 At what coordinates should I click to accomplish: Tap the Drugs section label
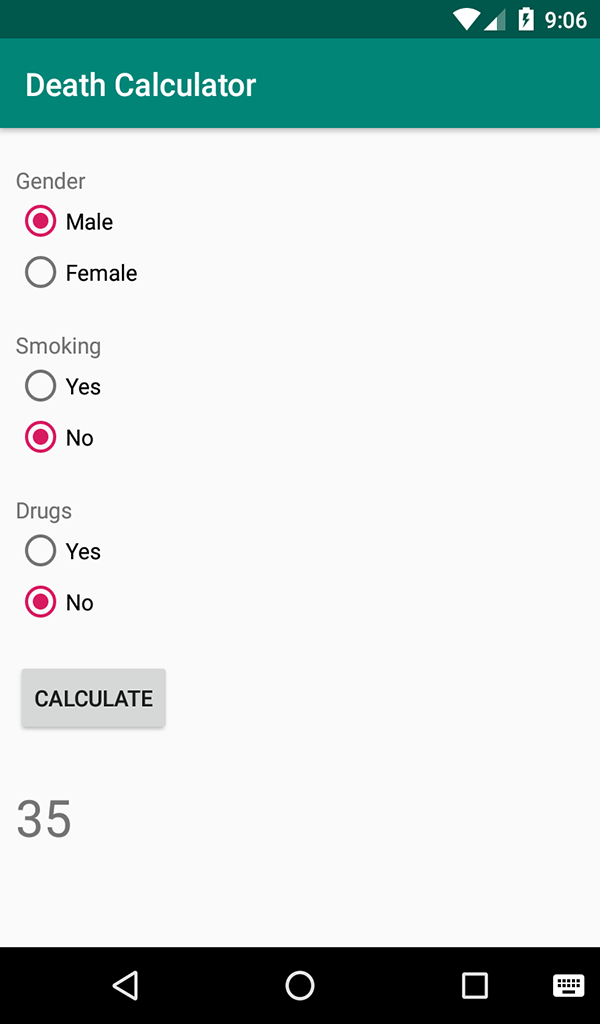(x=43, y=510)
